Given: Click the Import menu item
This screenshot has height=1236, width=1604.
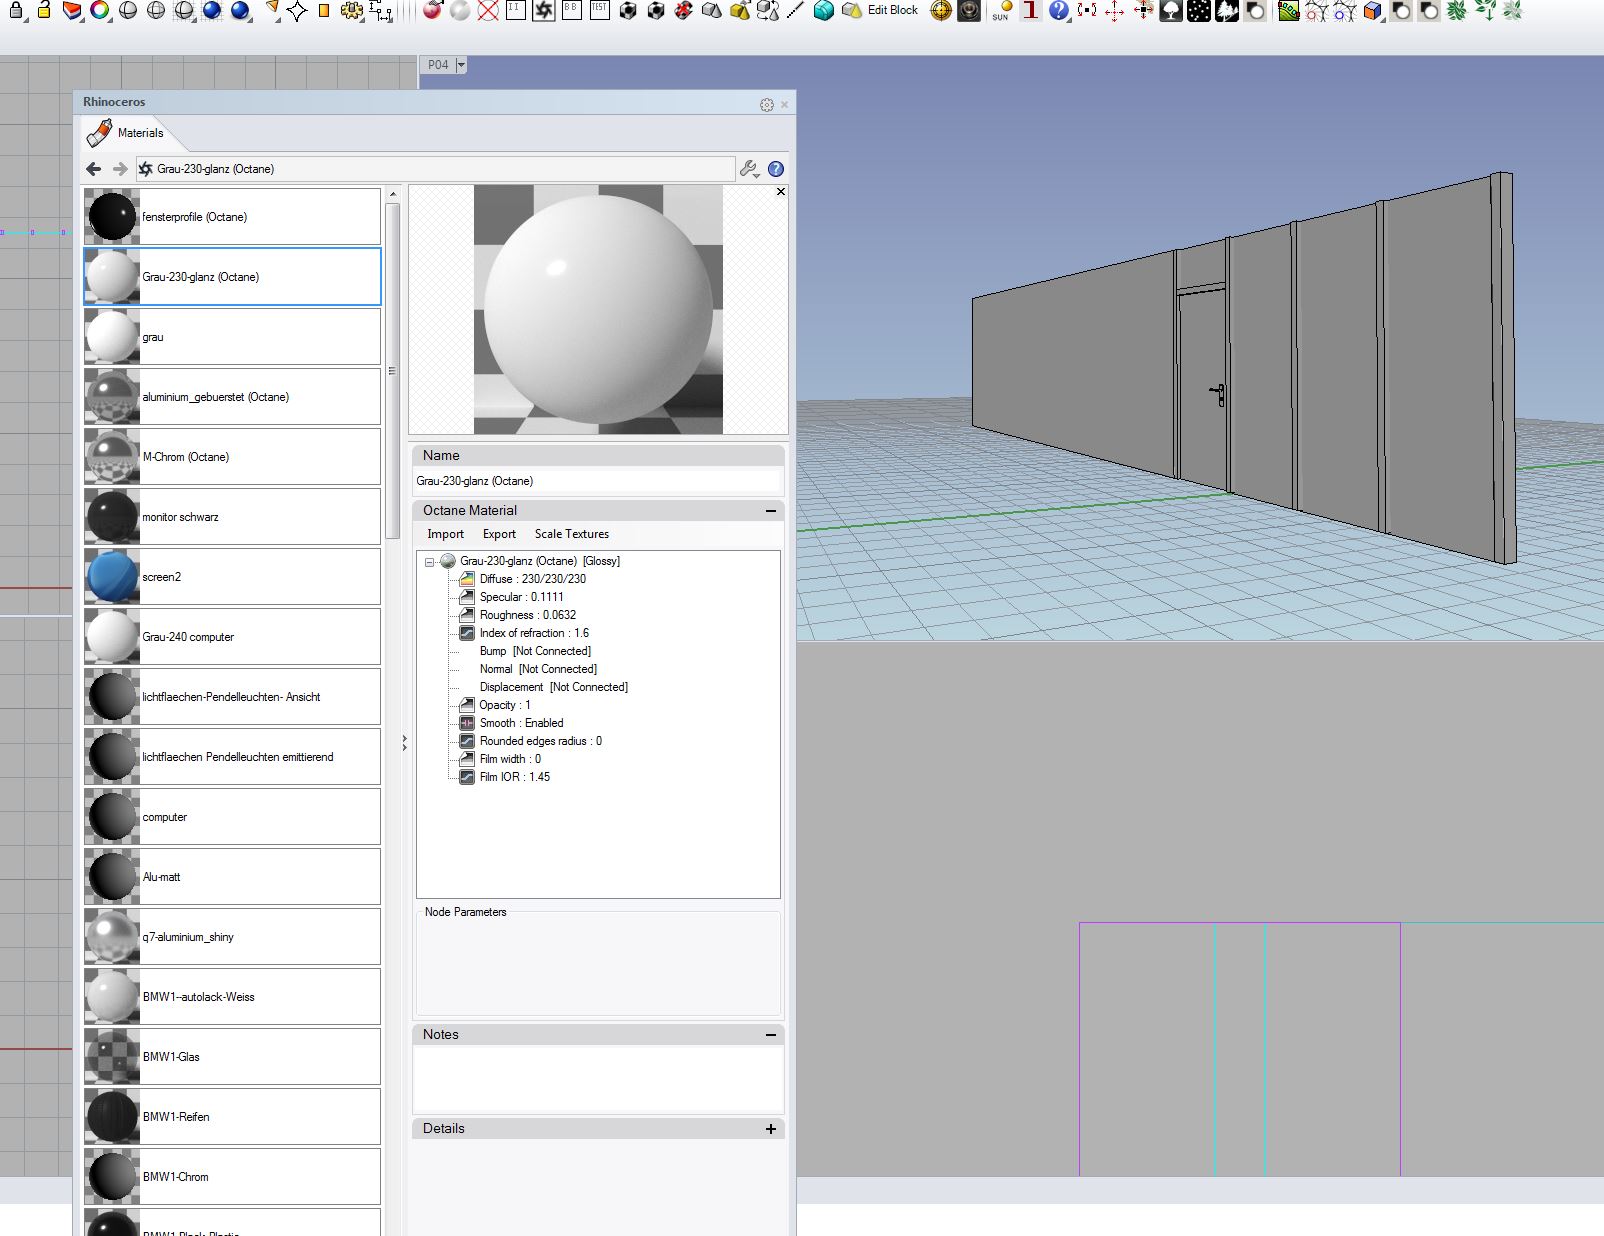Looking at the screenshot, I should pyautogui.click(x=446, y=534).
